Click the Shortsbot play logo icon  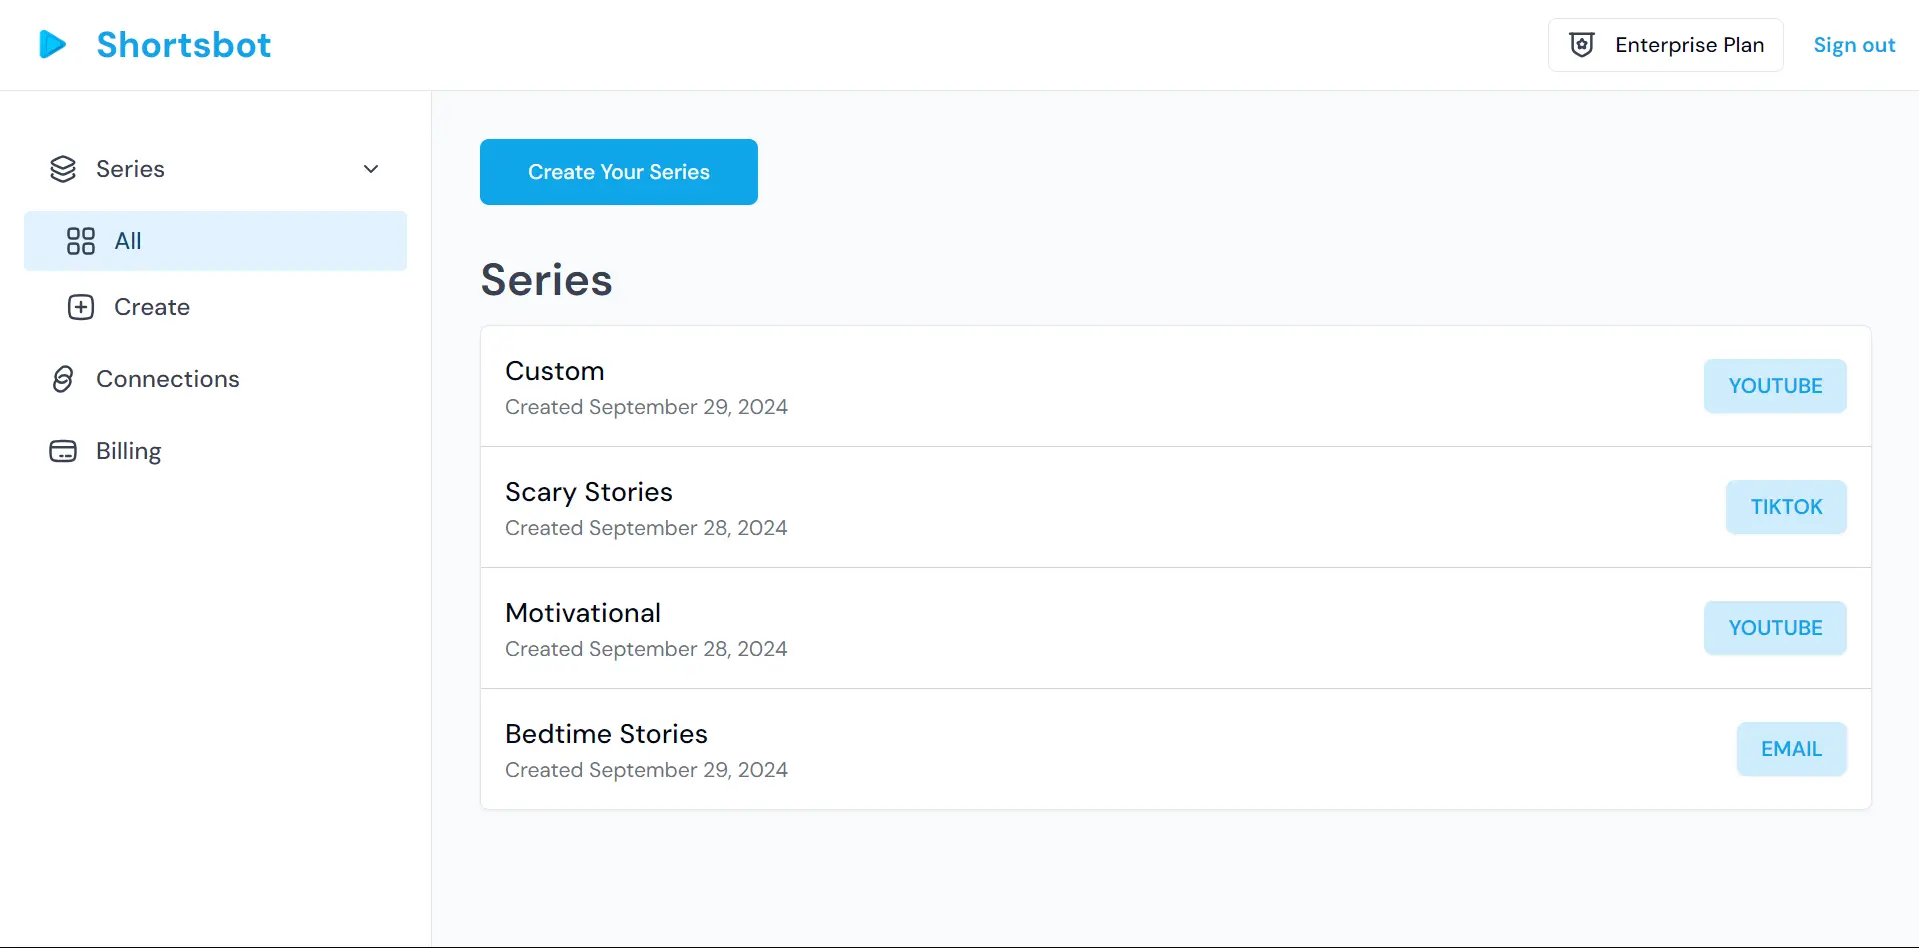(52, 44)
